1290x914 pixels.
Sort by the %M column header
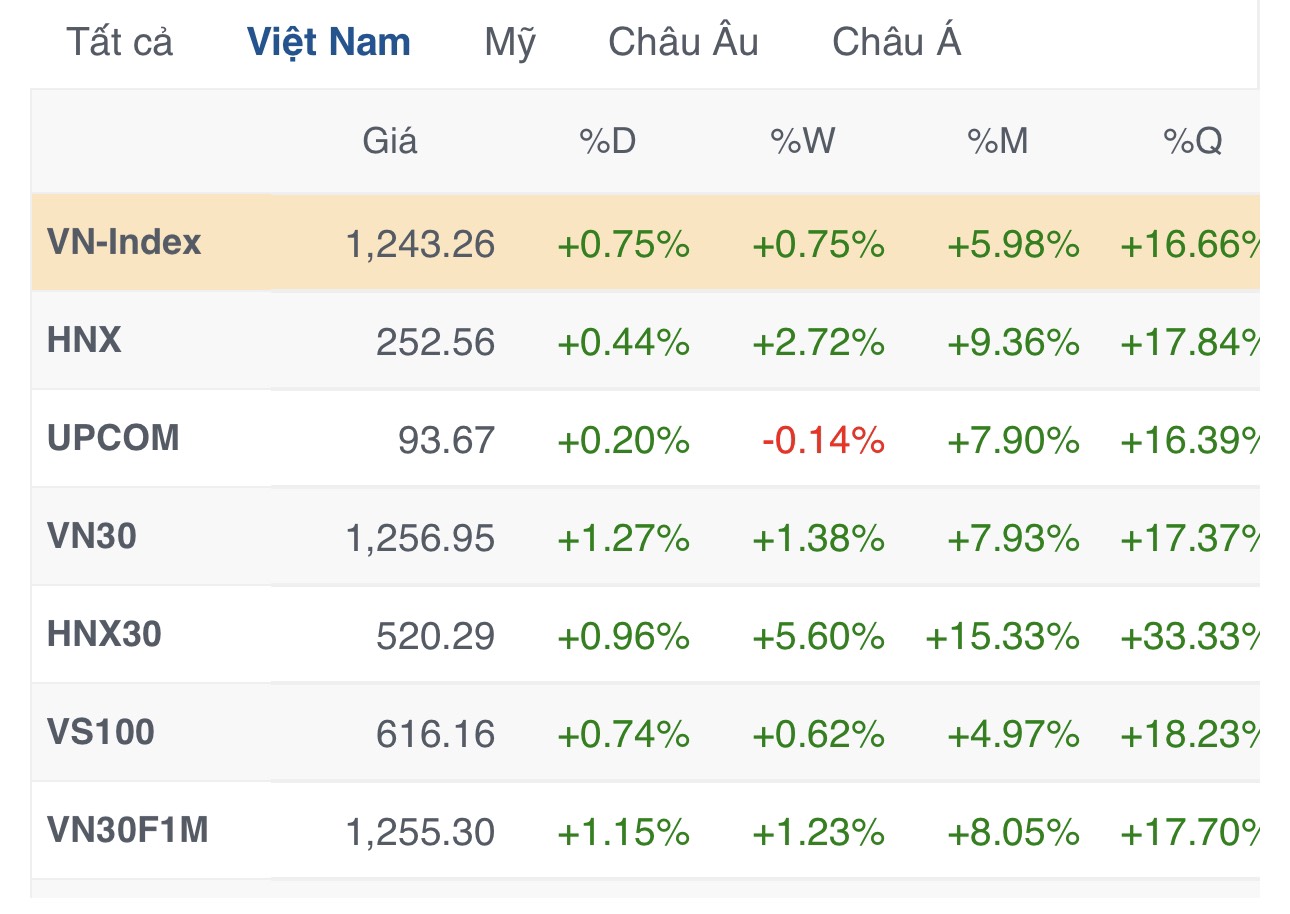[x=998, y=142]
